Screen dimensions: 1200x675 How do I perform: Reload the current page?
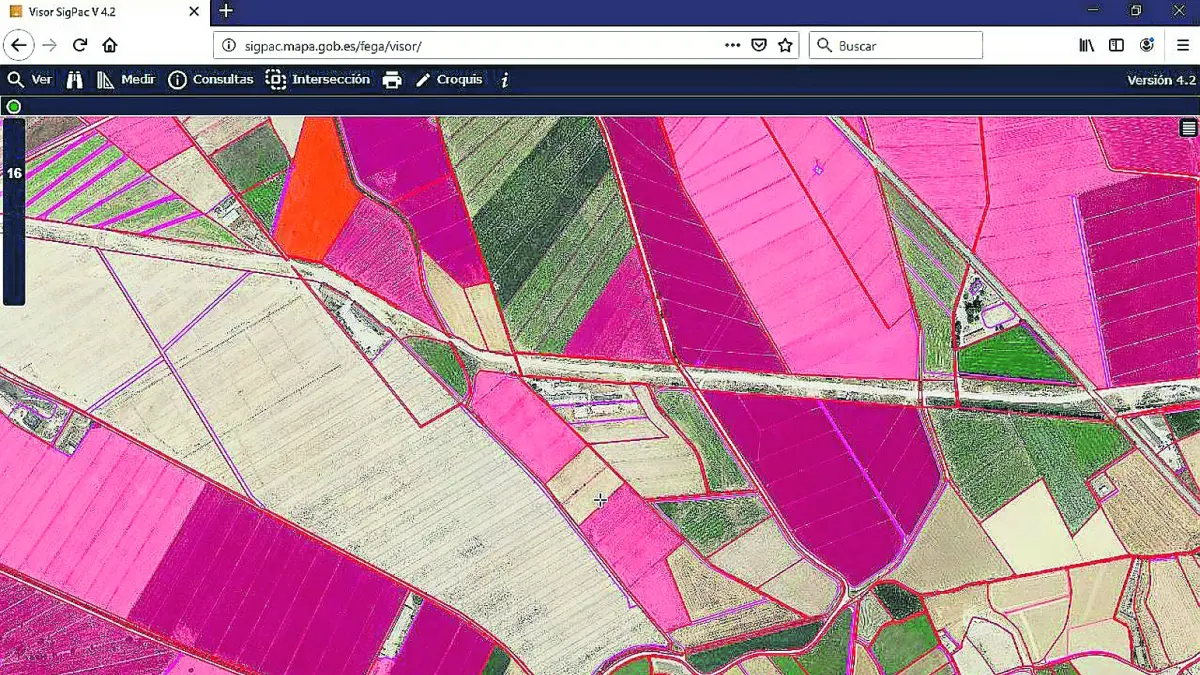[80, 45]
